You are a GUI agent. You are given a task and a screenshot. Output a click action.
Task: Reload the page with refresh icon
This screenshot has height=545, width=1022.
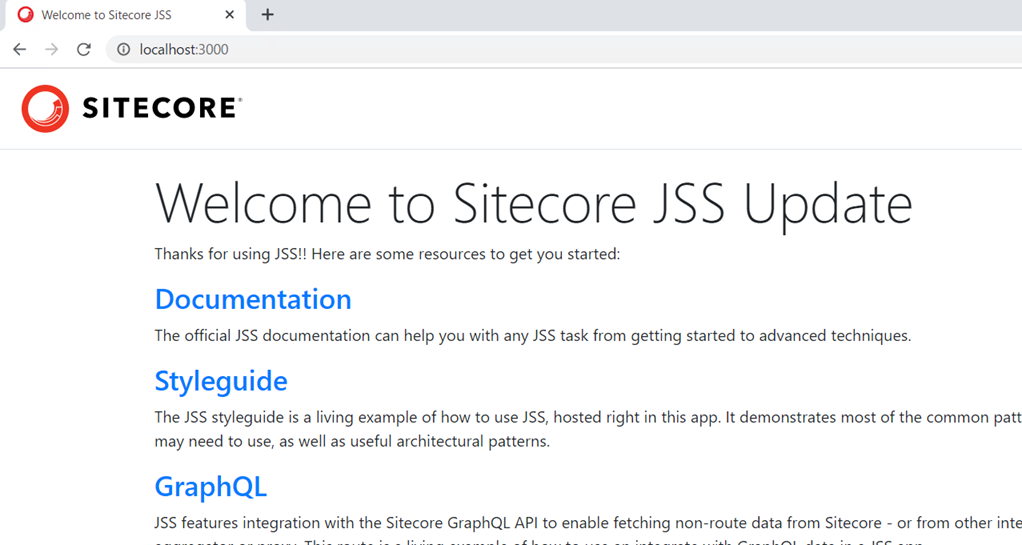tap(83, 50)
